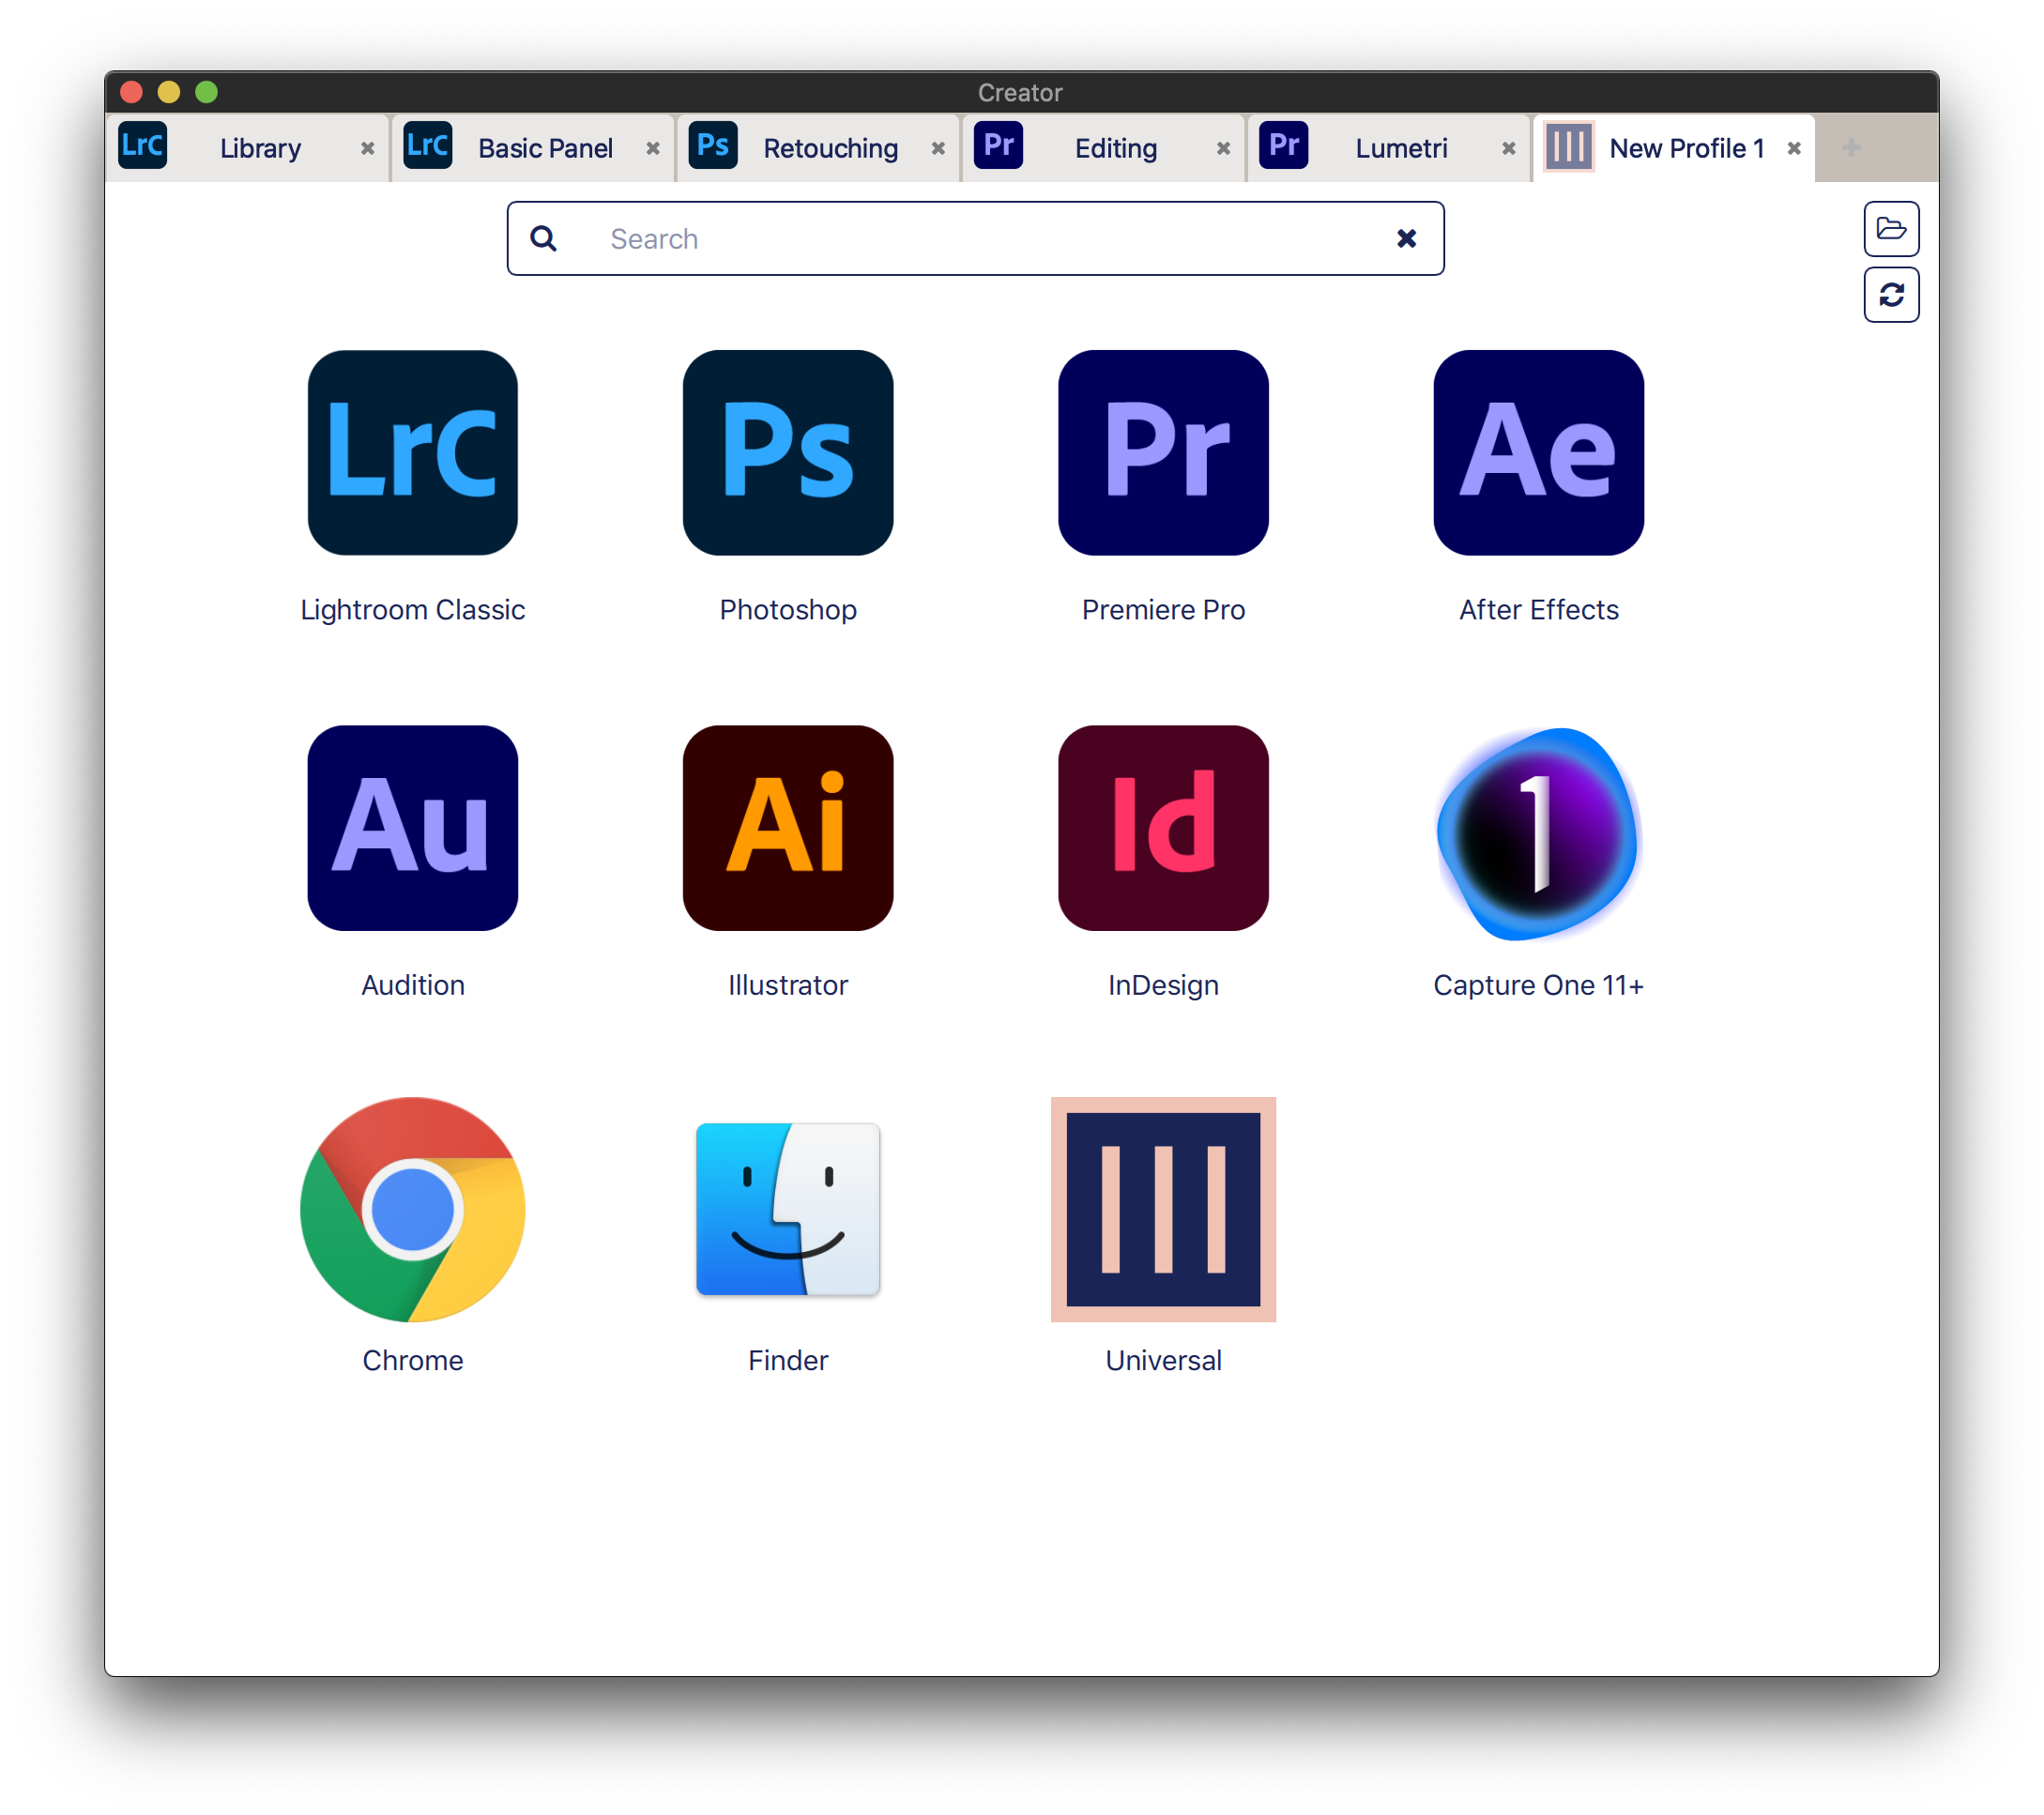Clear the search field with the X
Viewport: 2044px width, 1815px height.
(1406, 238)
